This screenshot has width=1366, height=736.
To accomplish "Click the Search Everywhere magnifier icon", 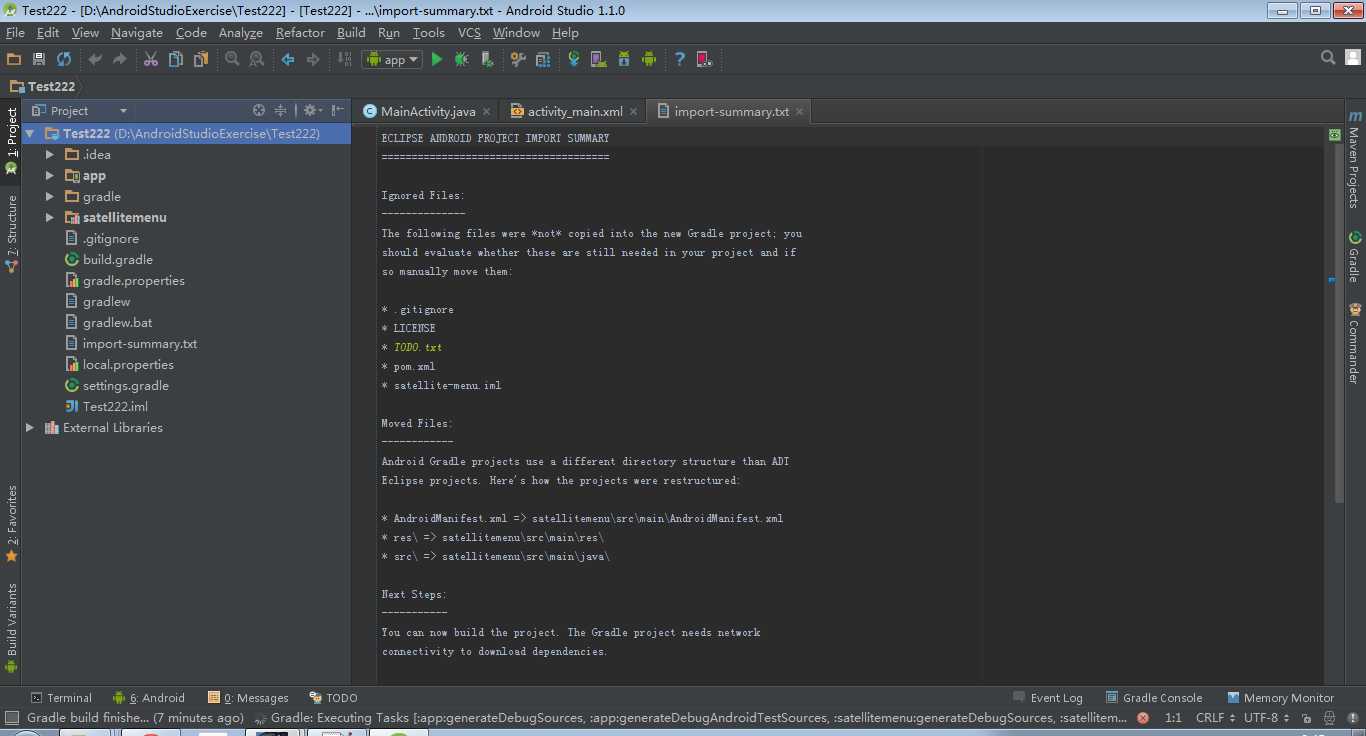I will (1328, 58).
